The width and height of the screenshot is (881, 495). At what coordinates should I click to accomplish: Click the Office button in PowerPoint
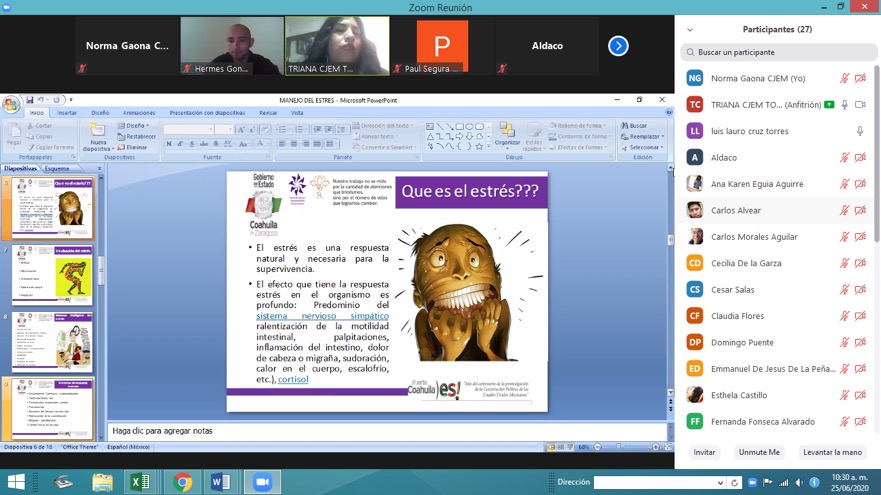(11, 104)
